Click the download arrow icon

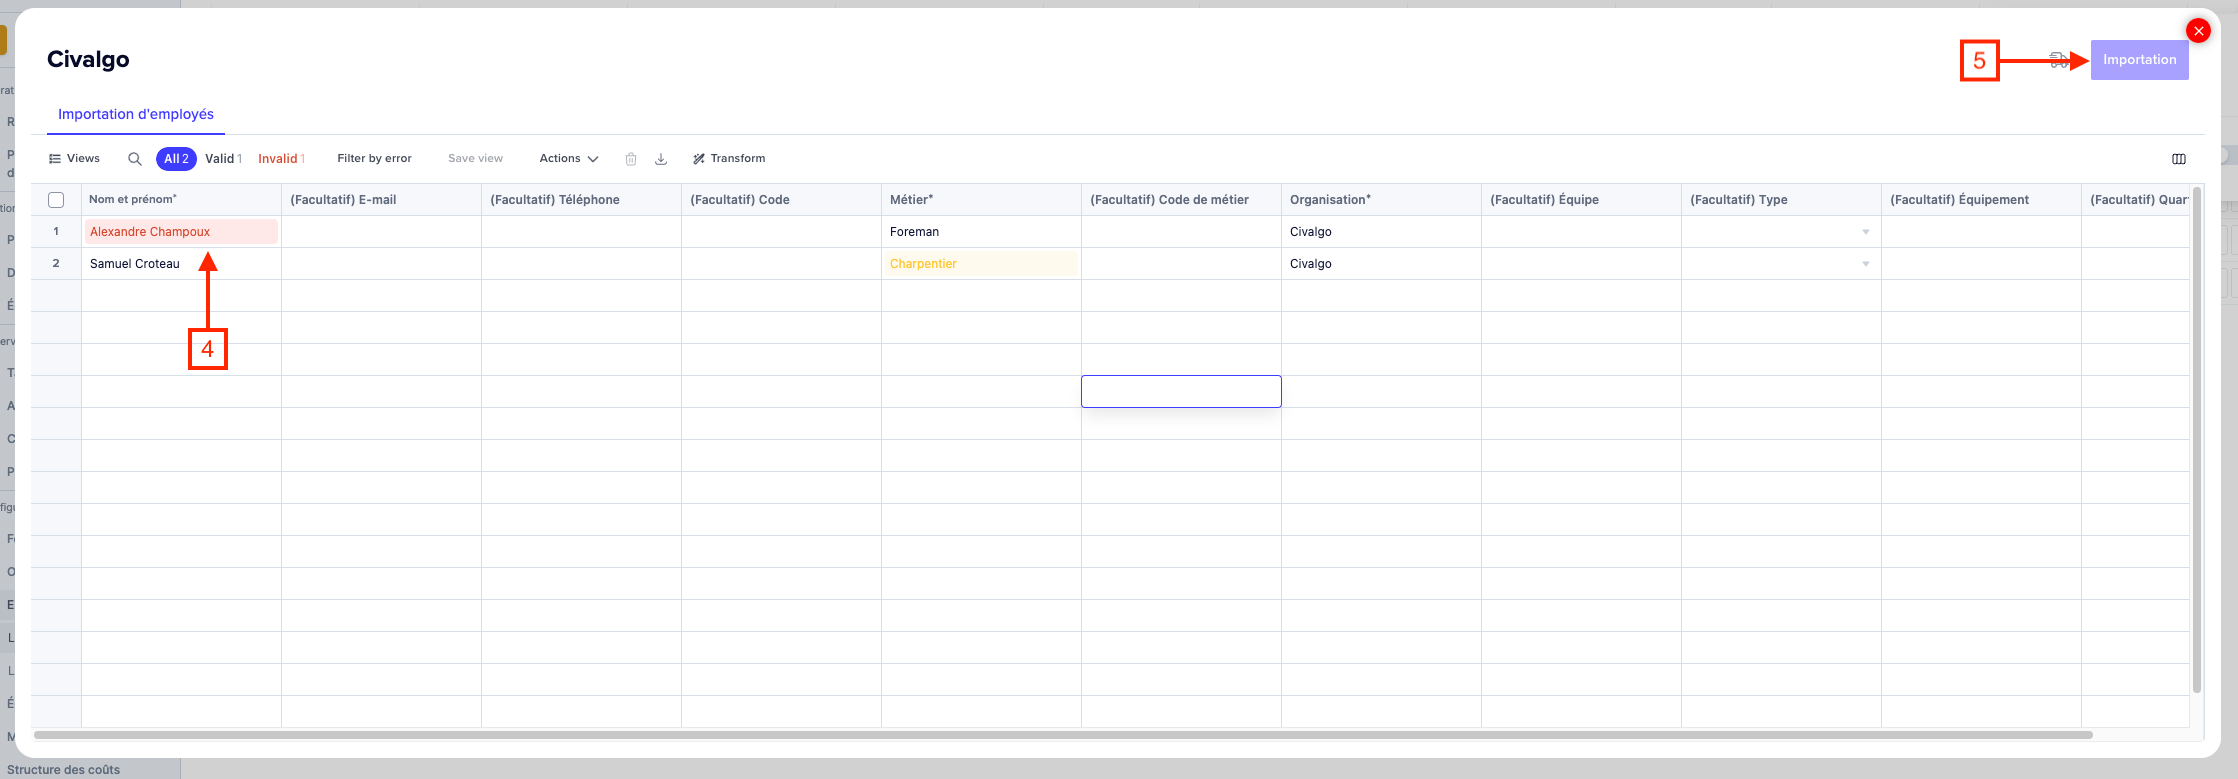click(x=661, y=159)
